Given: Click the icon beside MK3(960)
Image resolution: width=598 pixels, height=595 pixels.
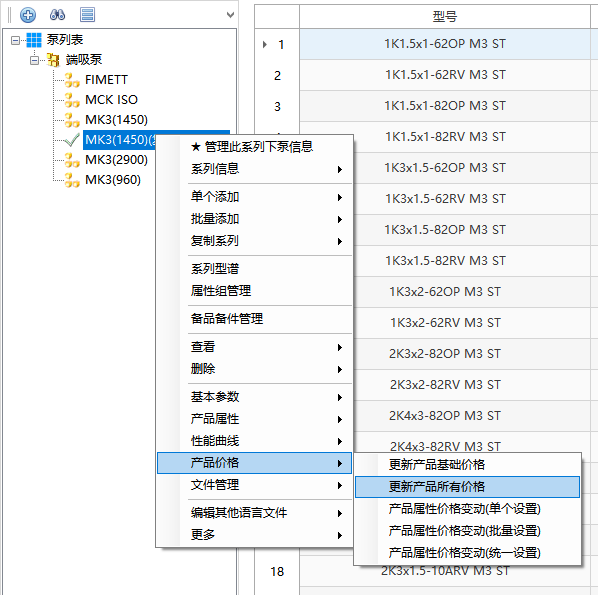Looking at the screenshot, I should pos(72,180).
